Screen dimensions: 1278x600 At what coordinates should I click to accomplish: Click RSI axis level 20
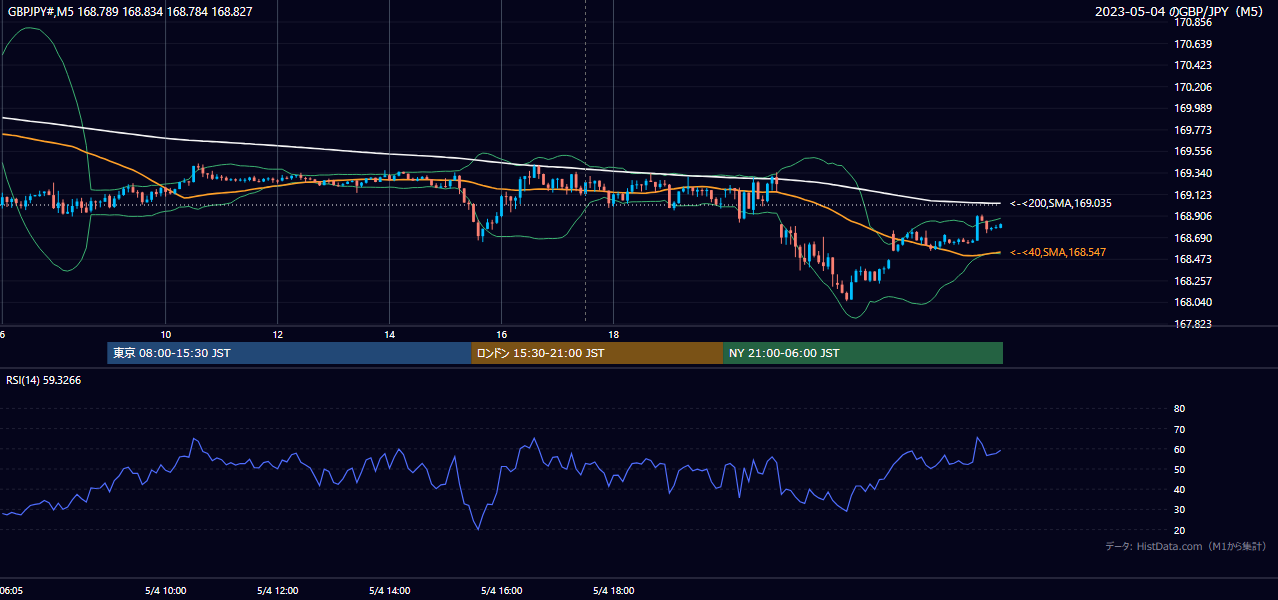(x=1179, y=530)
